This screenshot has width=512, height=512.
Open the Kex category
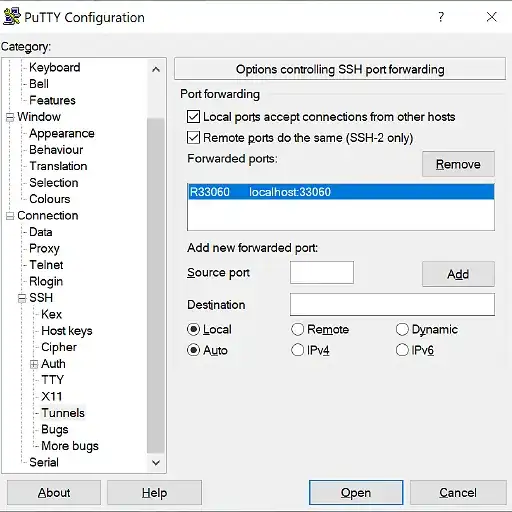51,314
